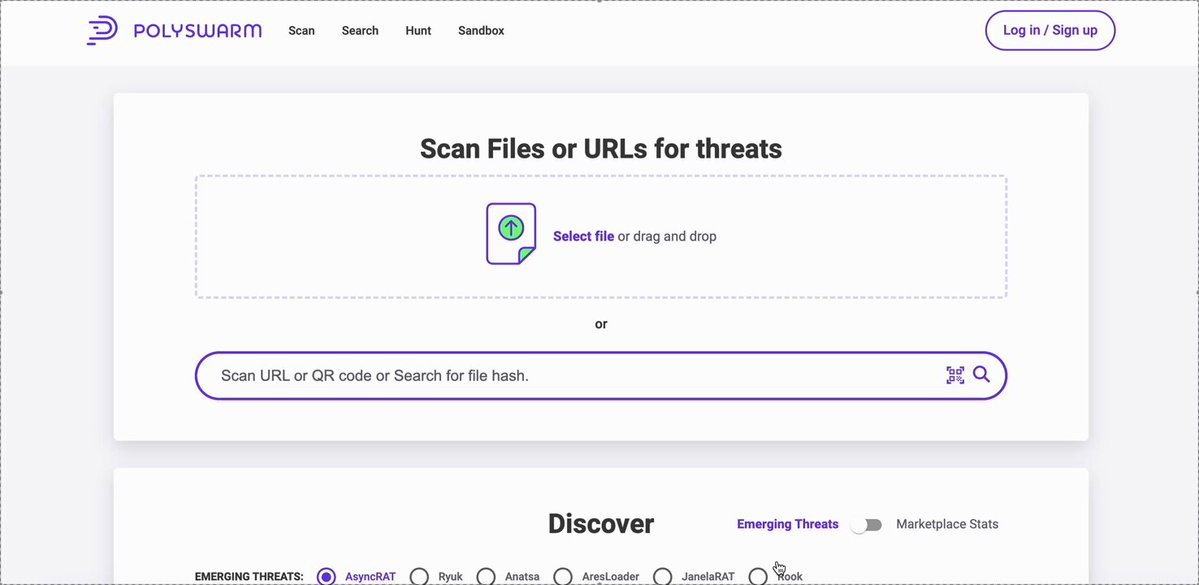Open the Hunt menu item
Image resolution: width=1199 pixels, height=585 pixels.
tap(418, 31)
